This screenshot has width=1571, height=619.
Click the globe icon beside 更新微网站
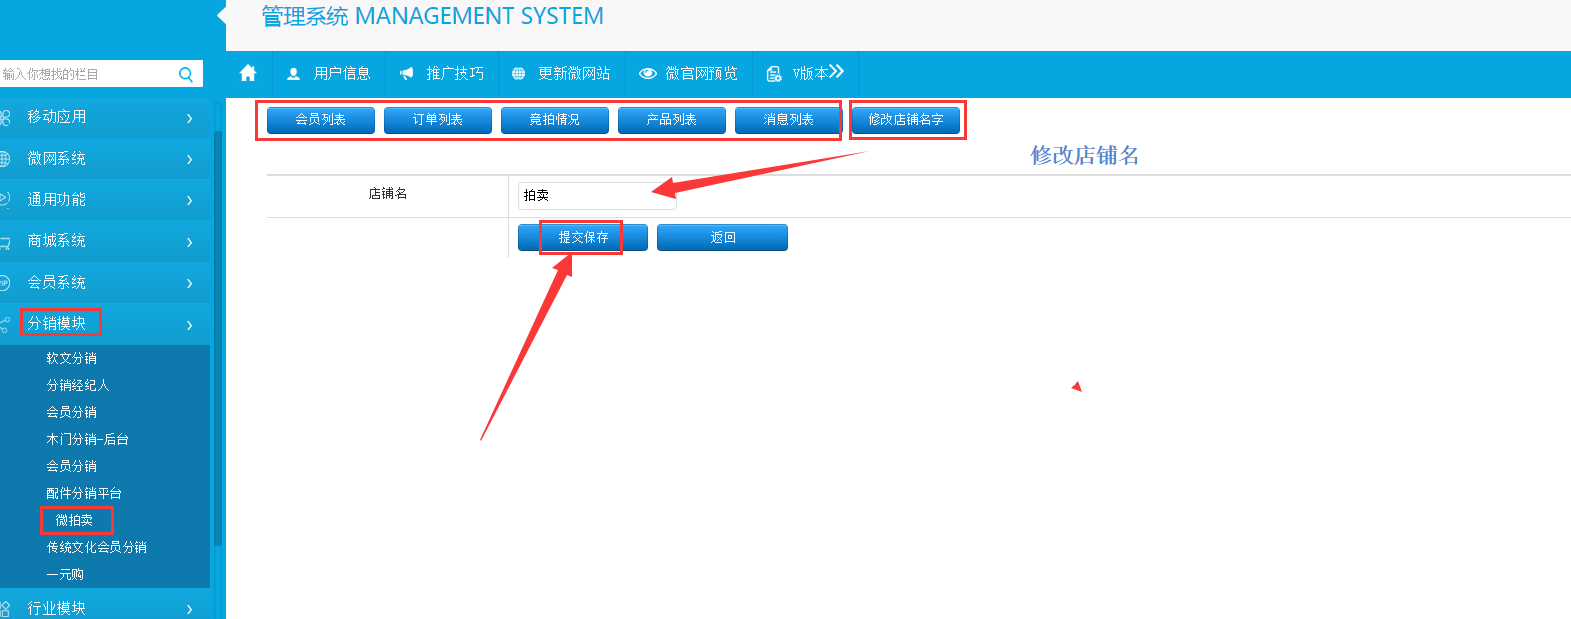coord(518,74)
